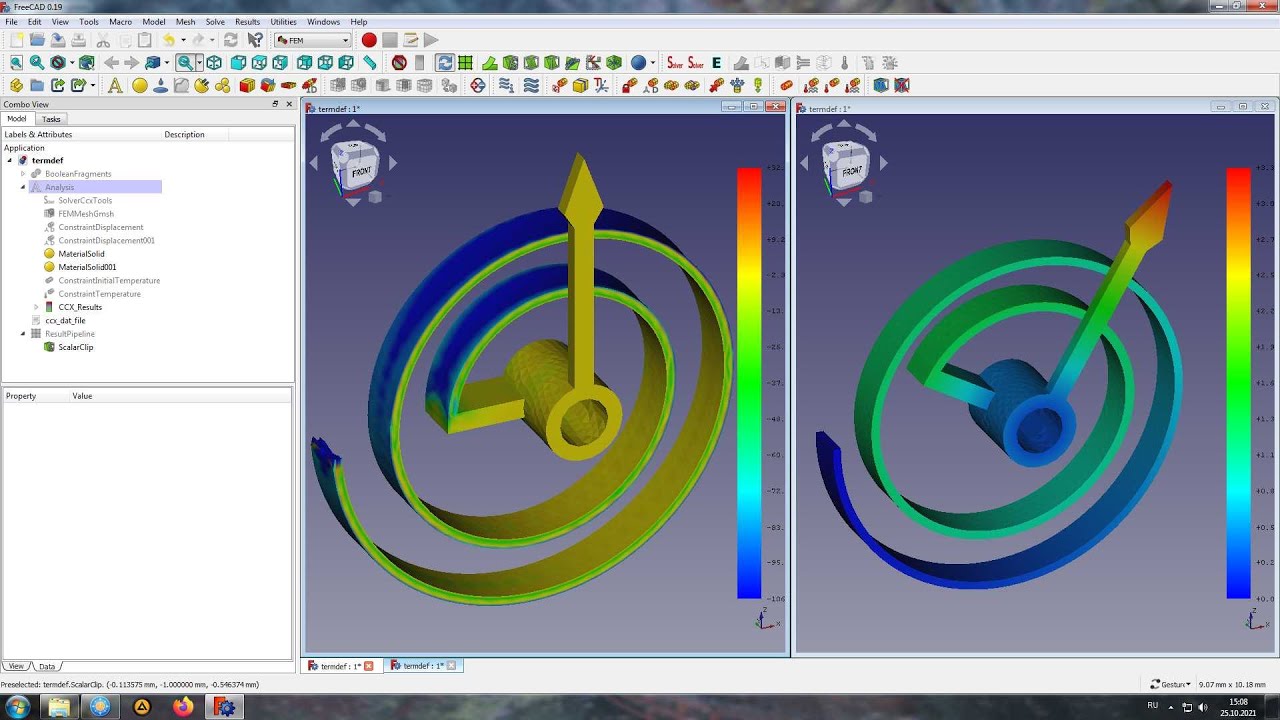The width and height of the screenshot is (1280, 720).
Task: Collapse the ResultPipeline tree node
Action: (23, 334)
